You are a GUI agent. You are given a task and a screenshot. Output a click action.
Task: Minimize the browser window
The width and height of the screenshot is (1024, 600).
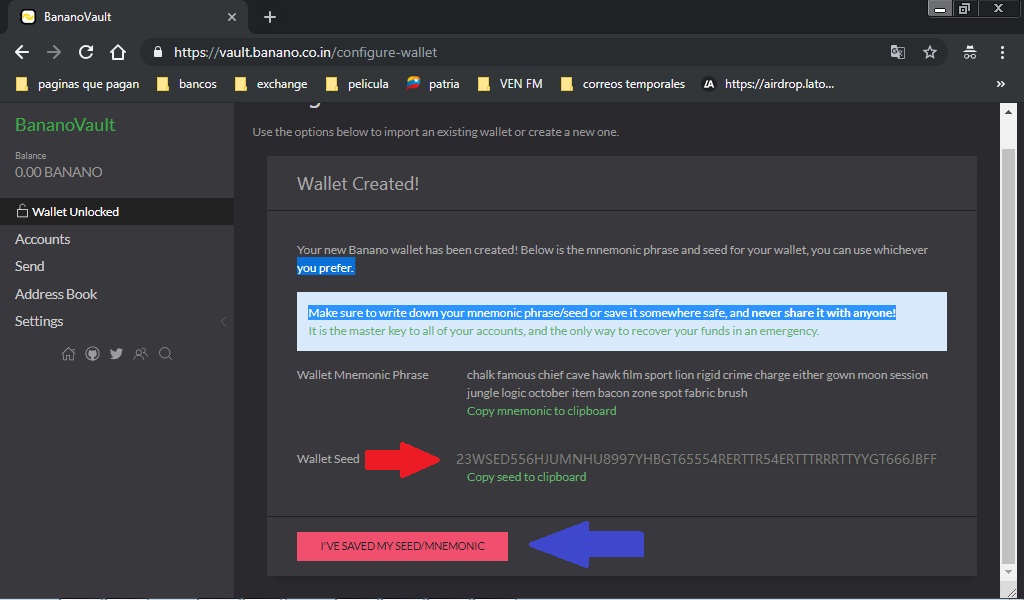(939, 9)
